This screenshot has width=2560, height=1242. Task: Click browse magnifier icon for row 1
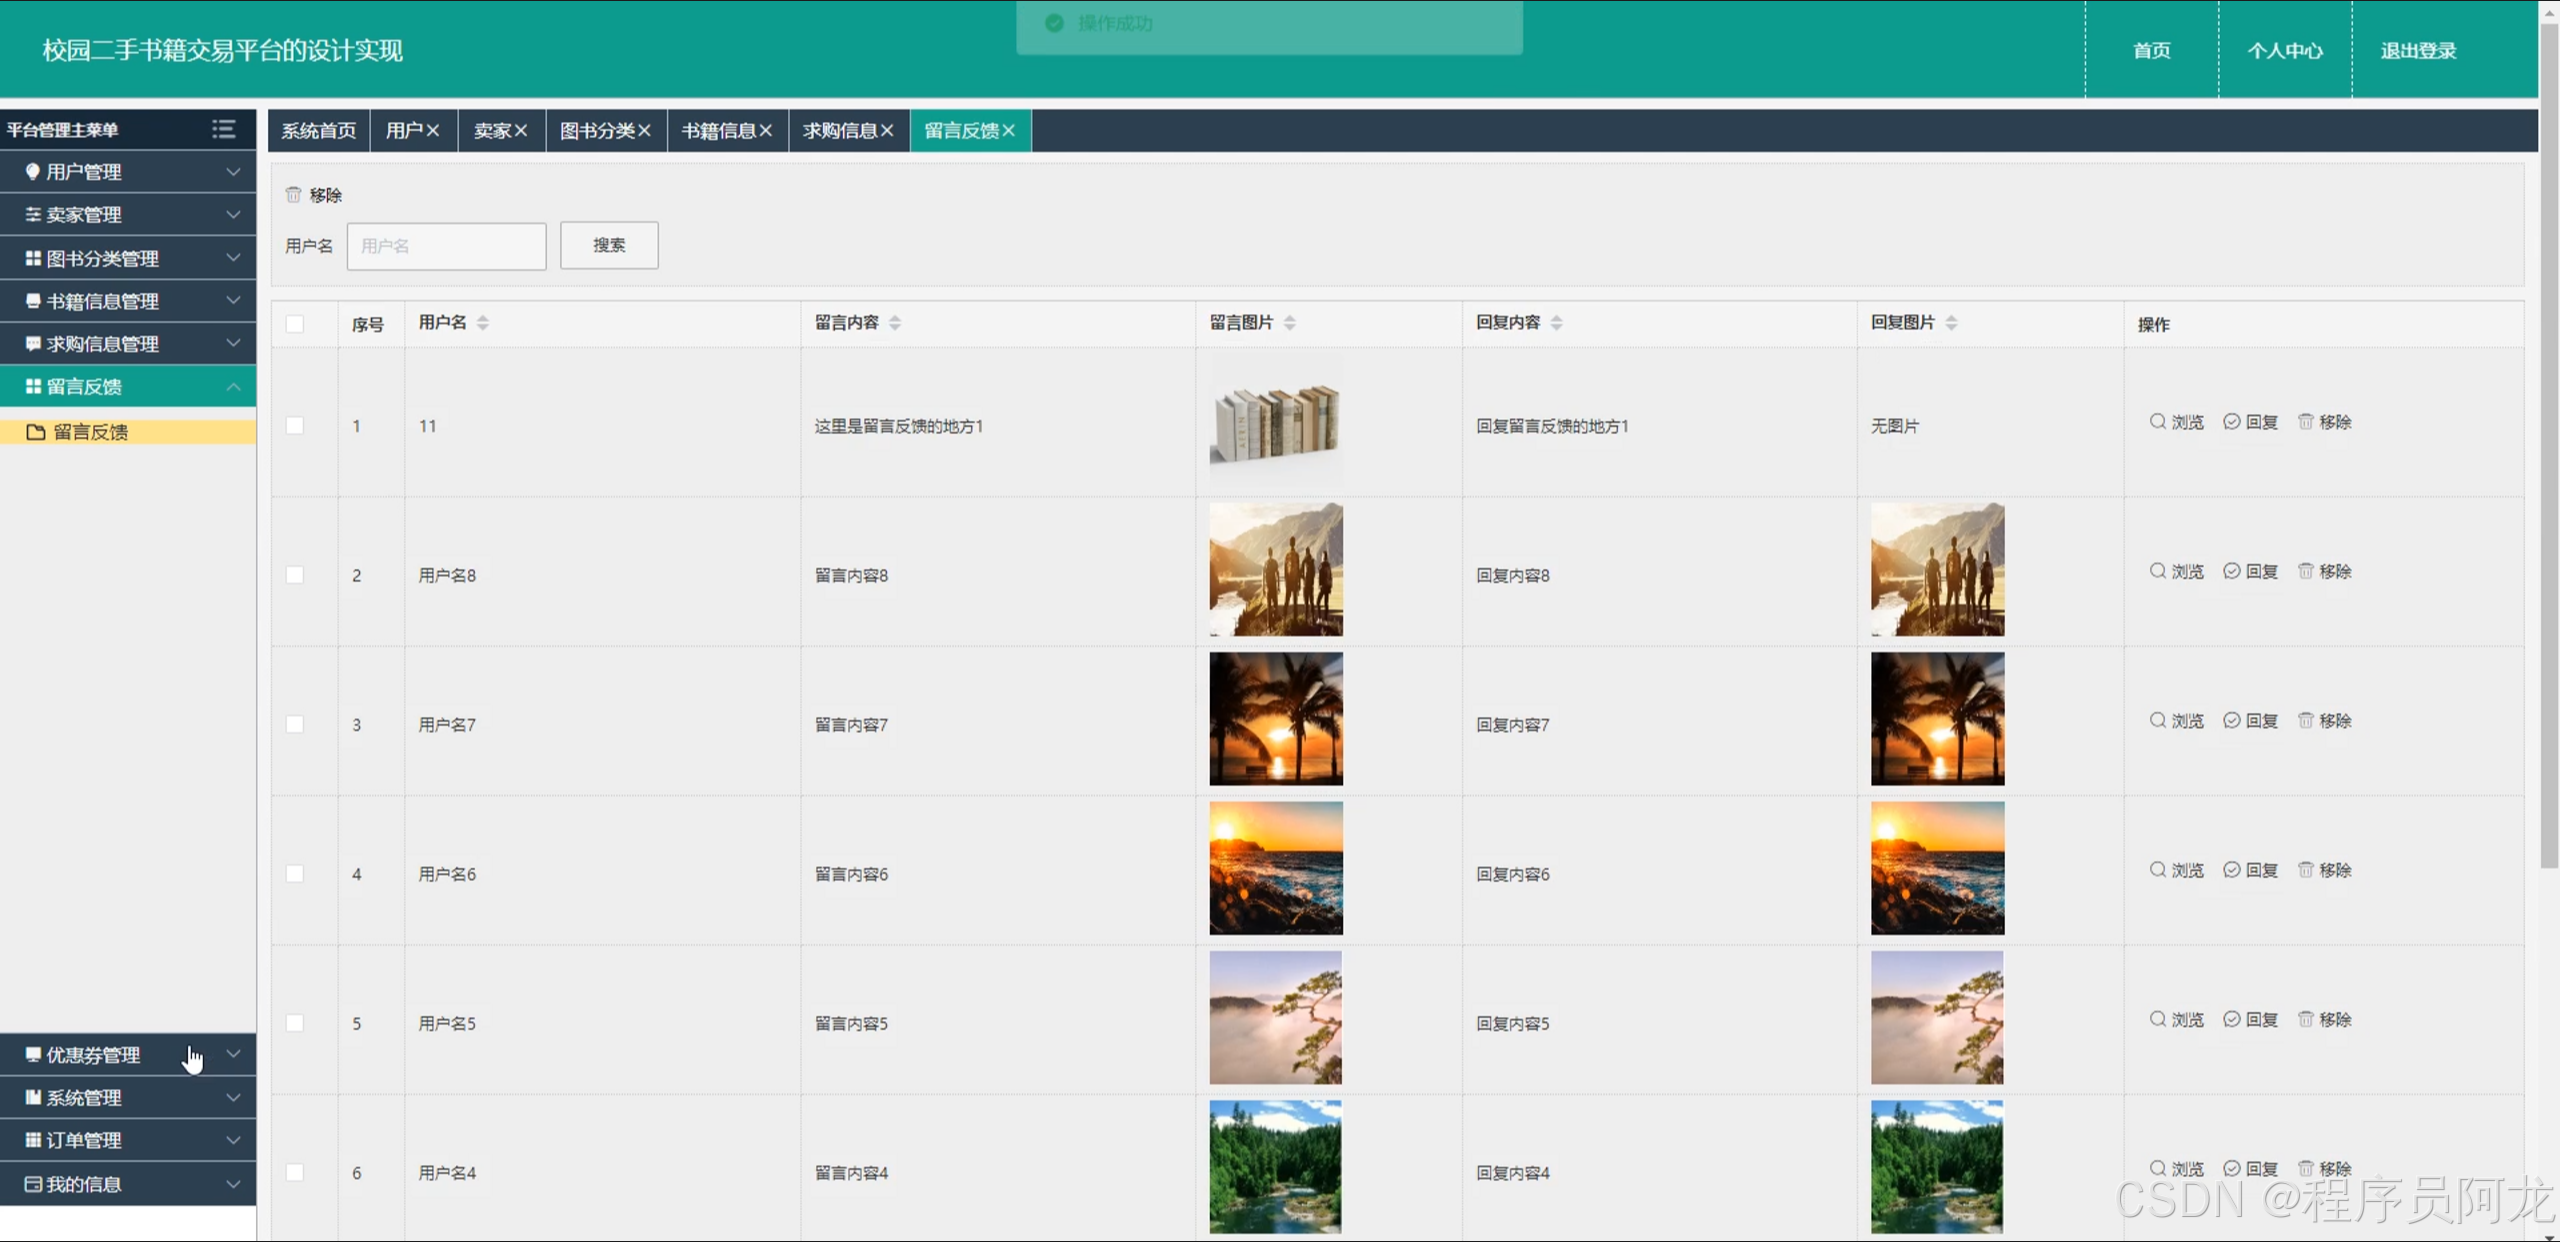[2157, 422]
